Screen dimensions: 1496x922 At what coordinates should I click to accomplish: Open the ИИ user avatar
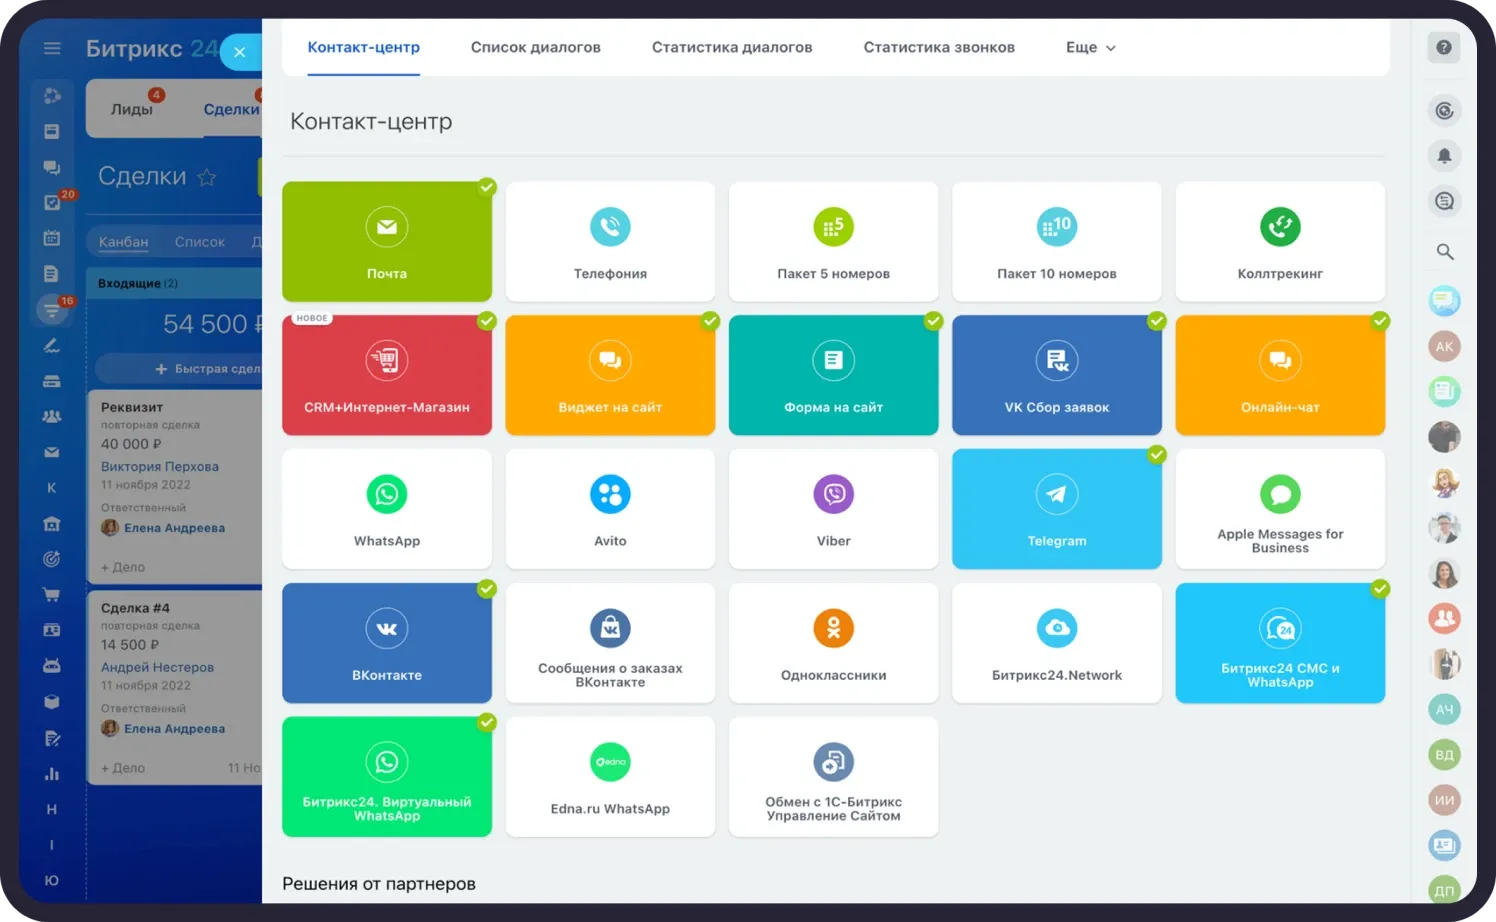[1444, 800]
